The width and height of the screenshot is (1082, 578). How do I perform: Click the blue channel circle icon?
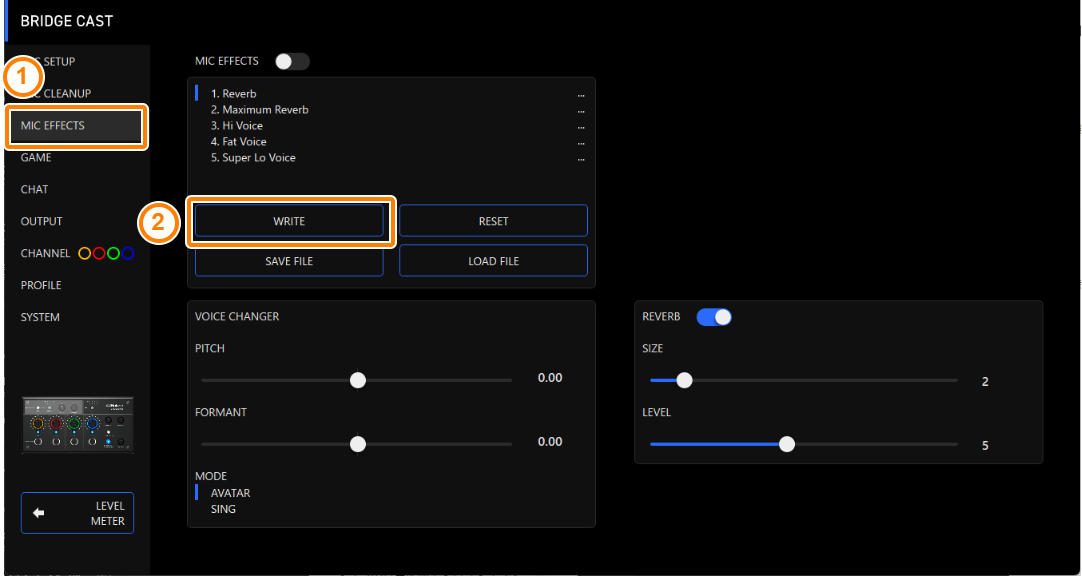coord(128,254)
